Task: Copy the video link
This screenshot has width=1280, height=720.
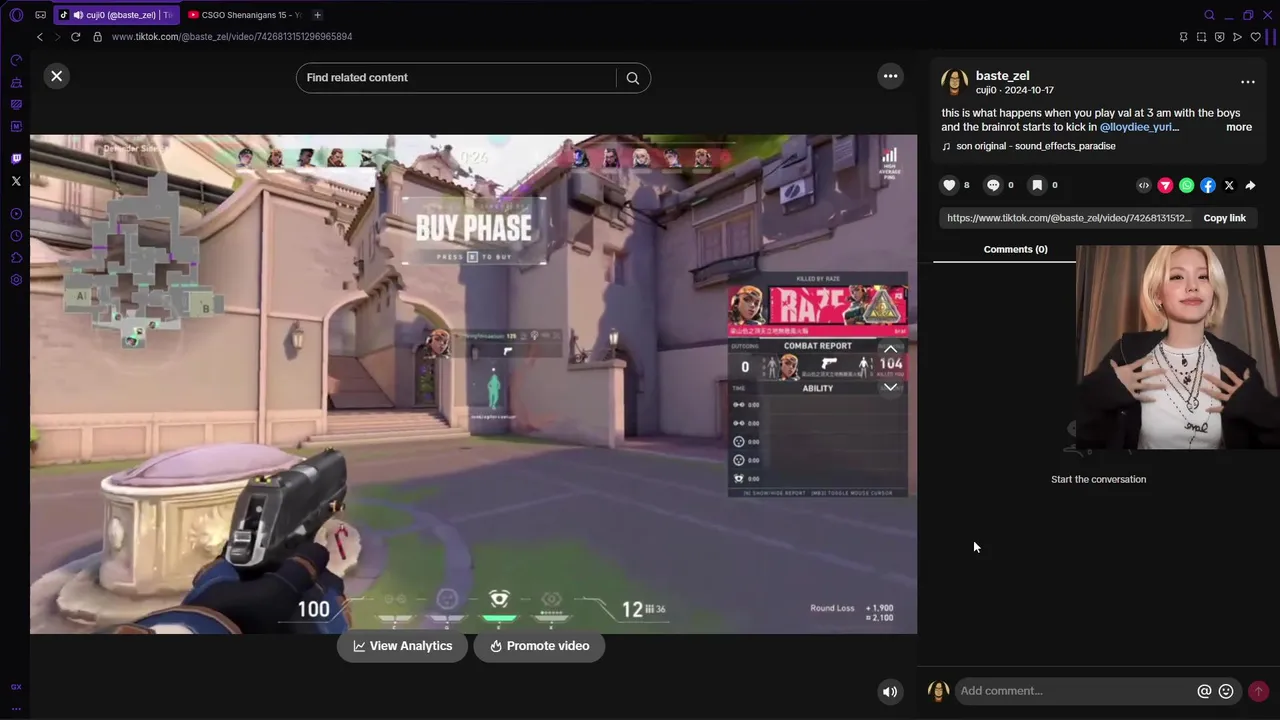Action: tap(1224, 218)
